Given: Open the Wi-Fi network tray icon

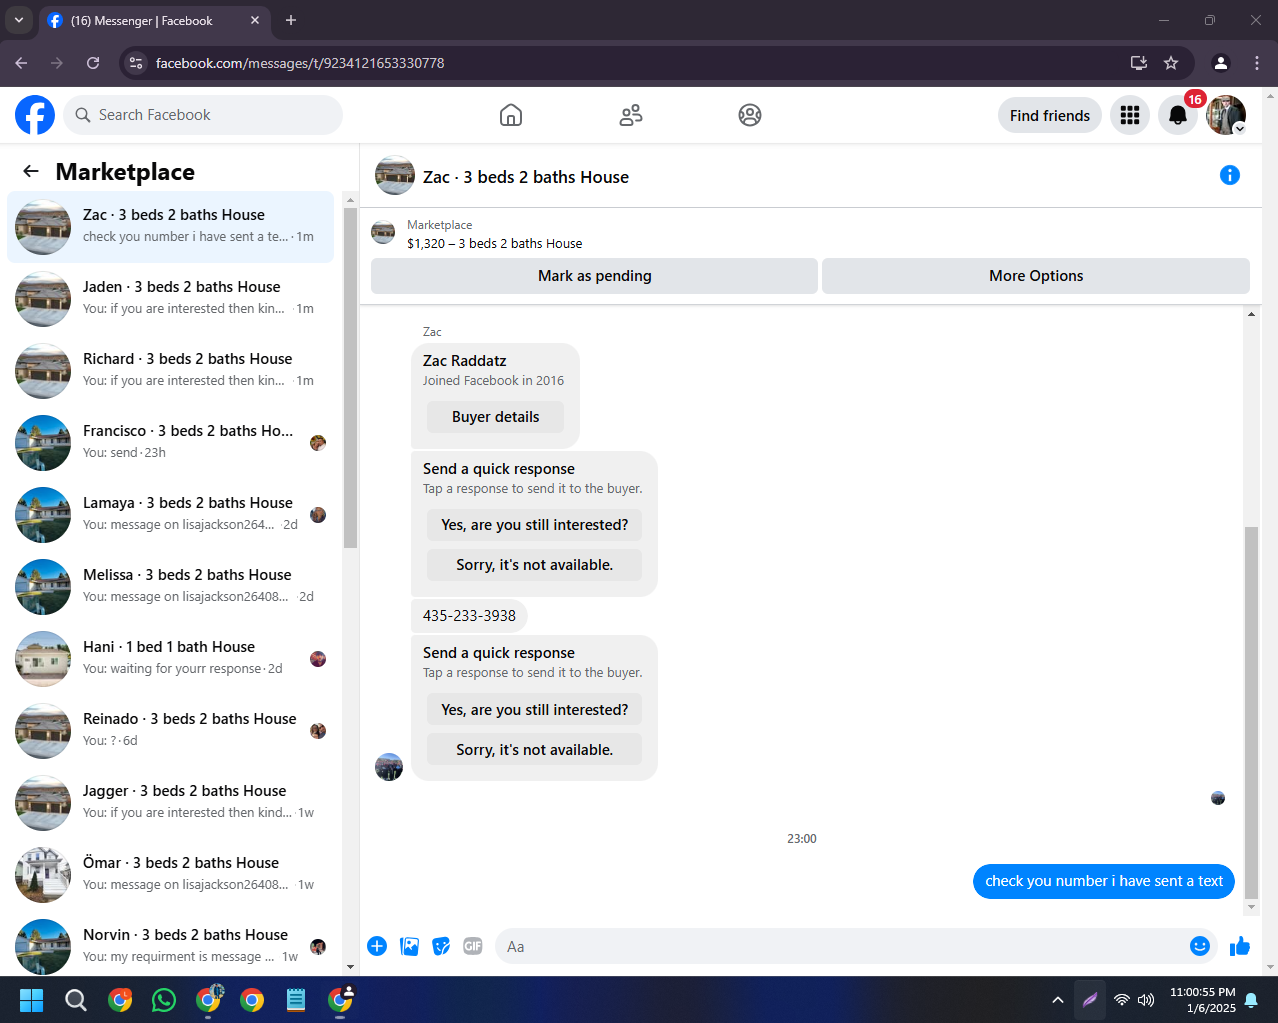Looking at the screenshot, I should click(x=1122, y=1000).
